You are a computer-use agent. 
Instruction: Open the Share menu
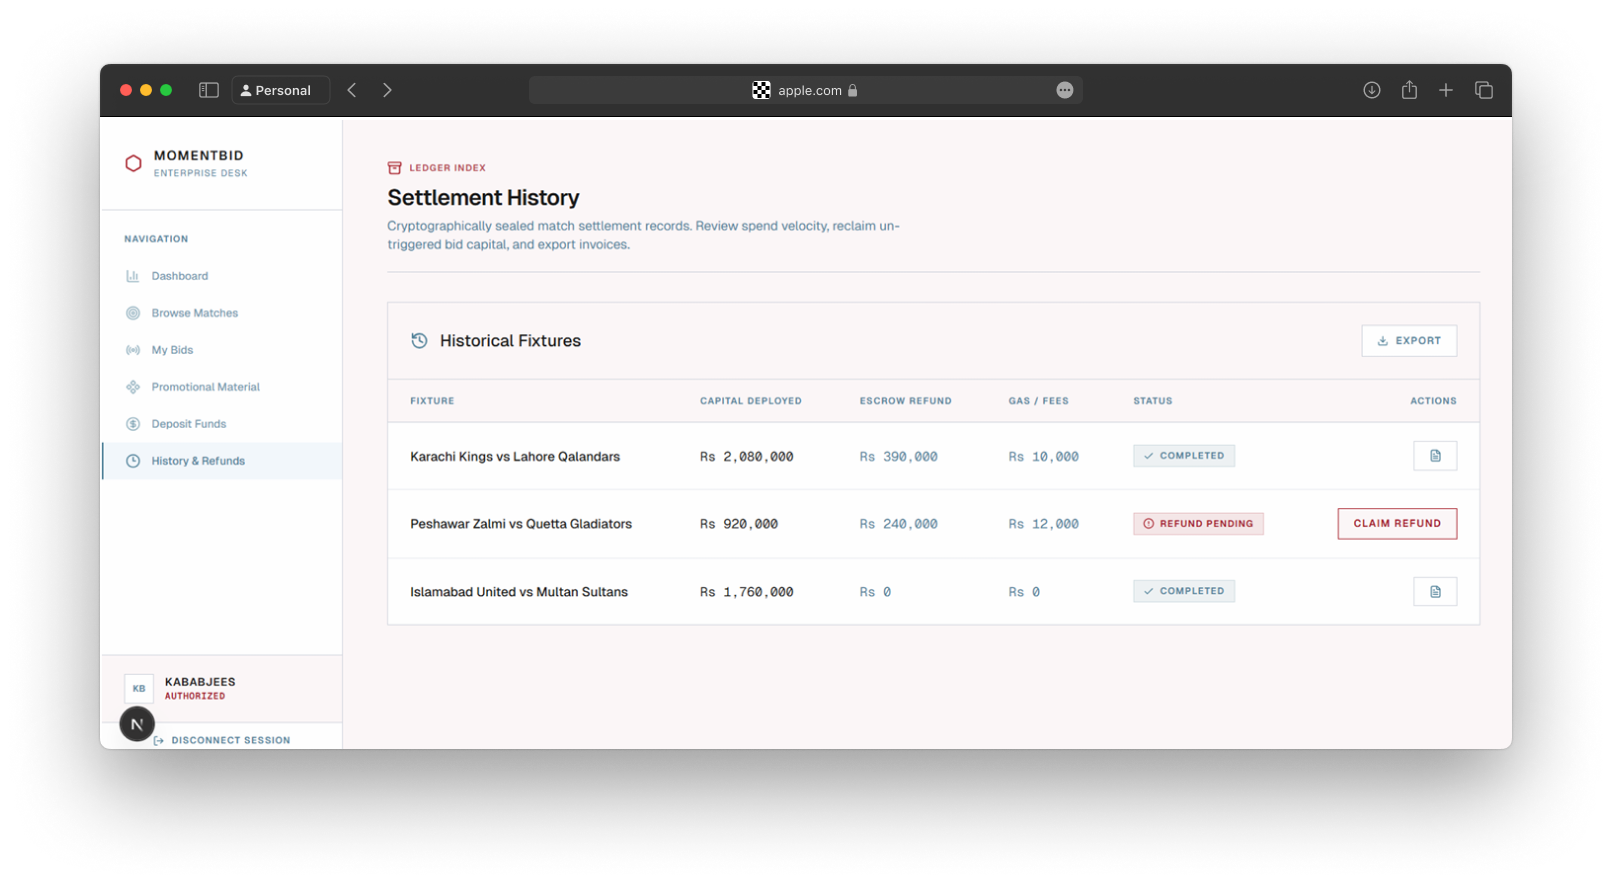click(x=1409, y=90)
